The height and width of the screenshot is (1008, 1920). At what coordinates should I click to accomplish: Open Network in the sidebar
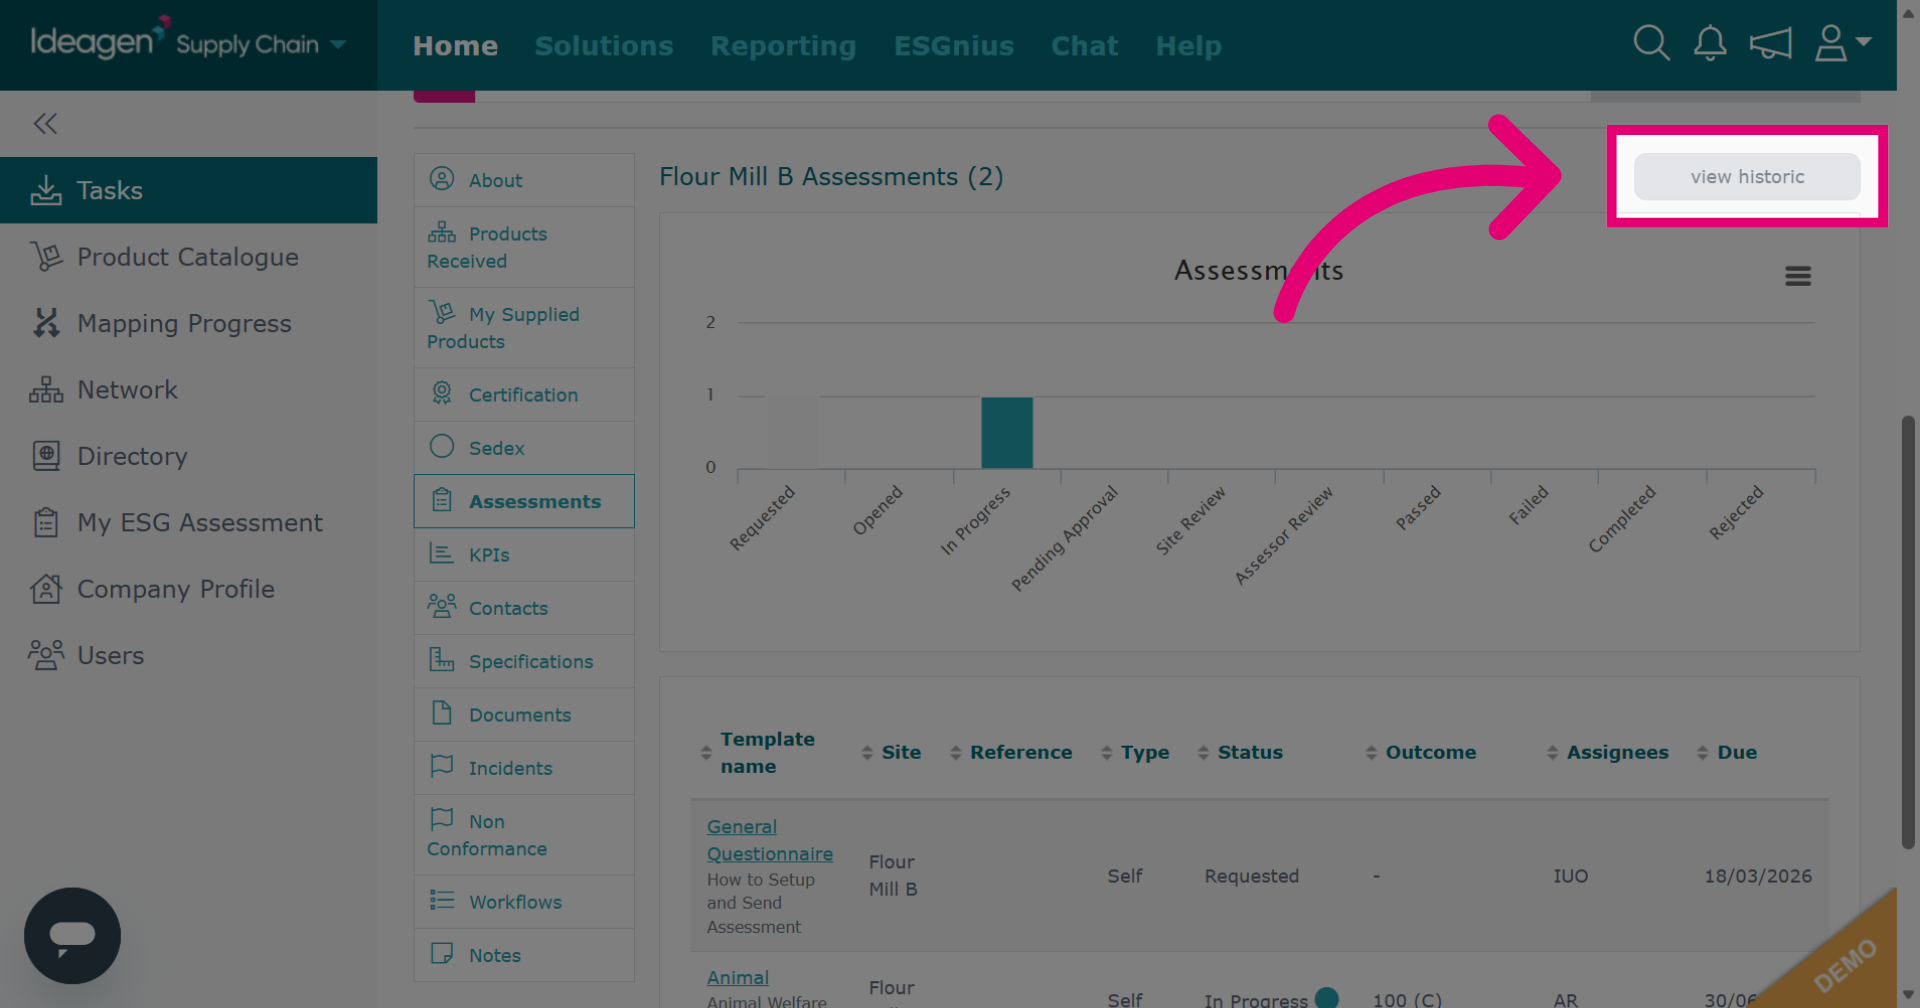(189, 390)
